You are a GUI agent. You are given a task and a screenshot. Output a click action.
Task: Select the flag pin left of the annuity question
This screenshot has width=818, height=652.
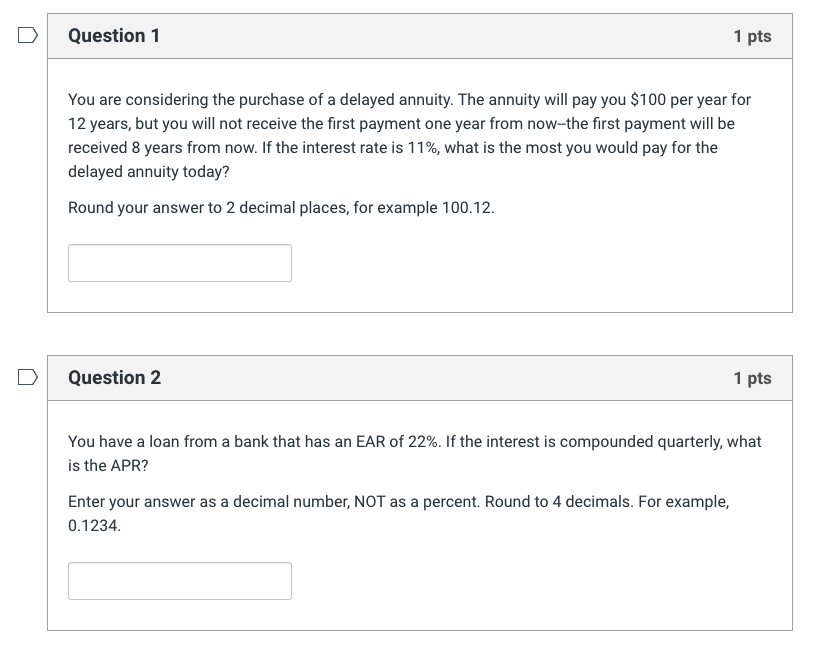coord(27,35)
